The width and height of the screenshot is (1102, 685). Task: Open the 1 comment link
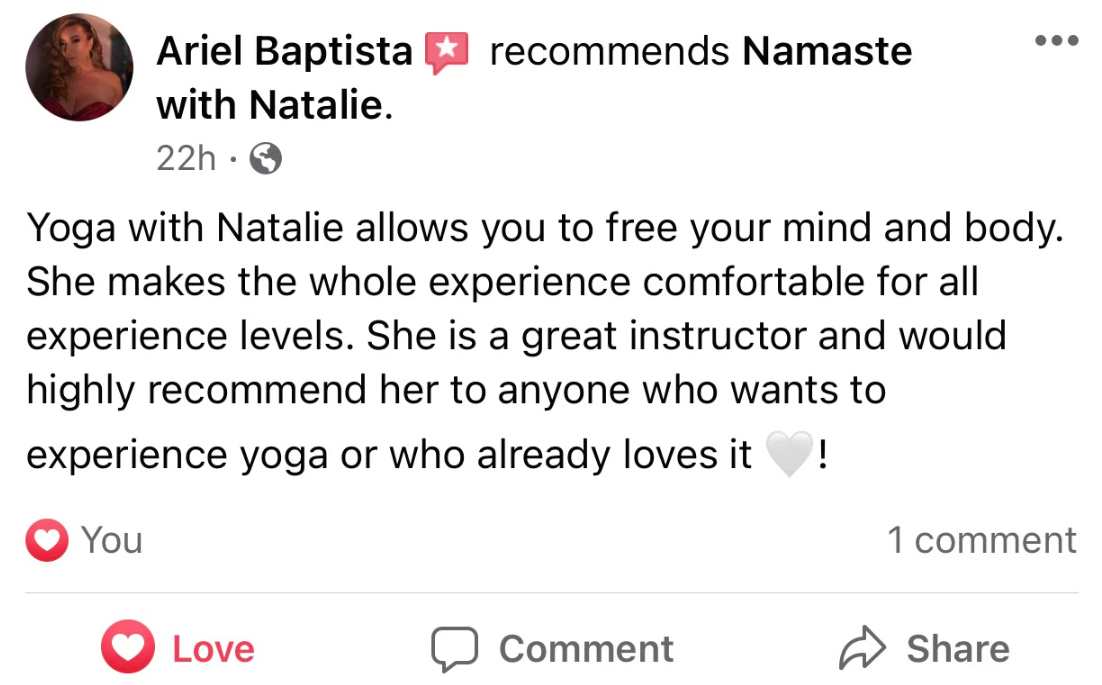pyautogui.click(x=981, y=541)
